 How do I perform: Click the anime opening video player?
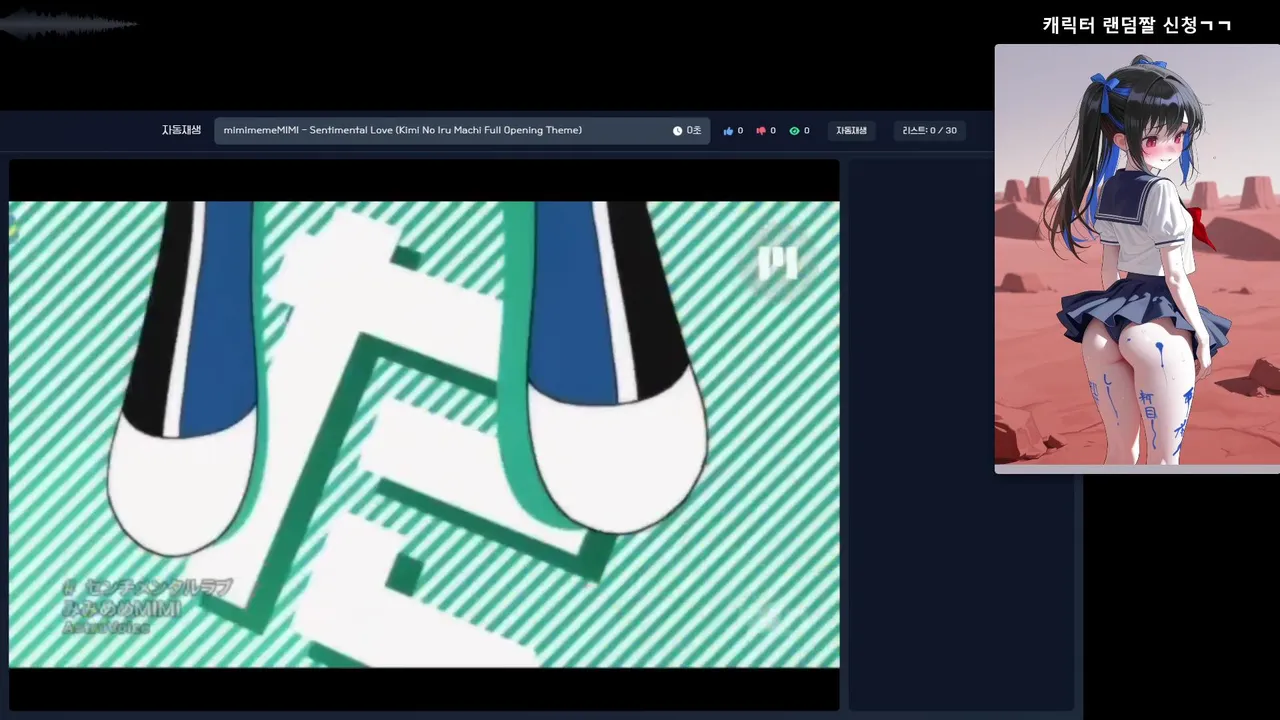pos(424,435)
